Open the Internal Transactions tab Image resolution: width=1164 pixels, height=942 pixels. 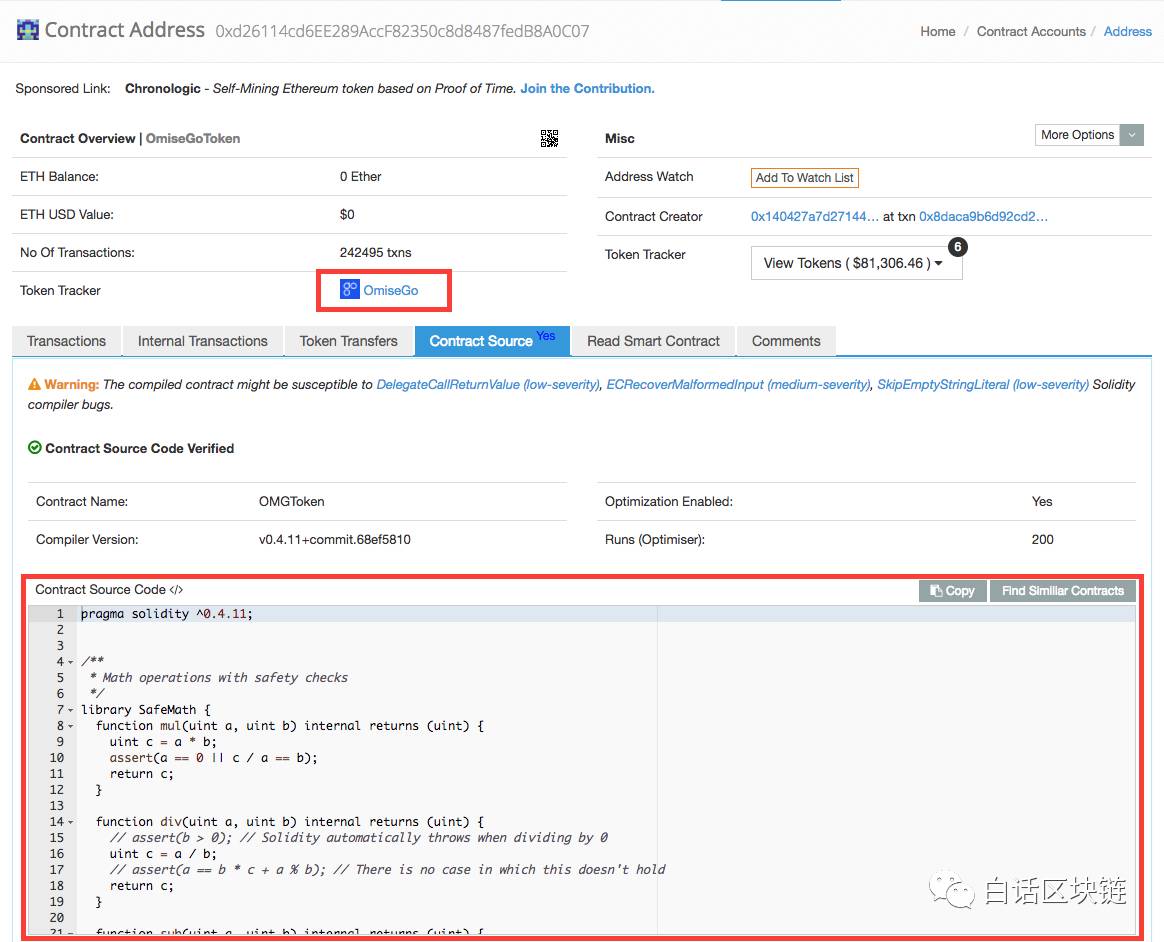[203, 341]
